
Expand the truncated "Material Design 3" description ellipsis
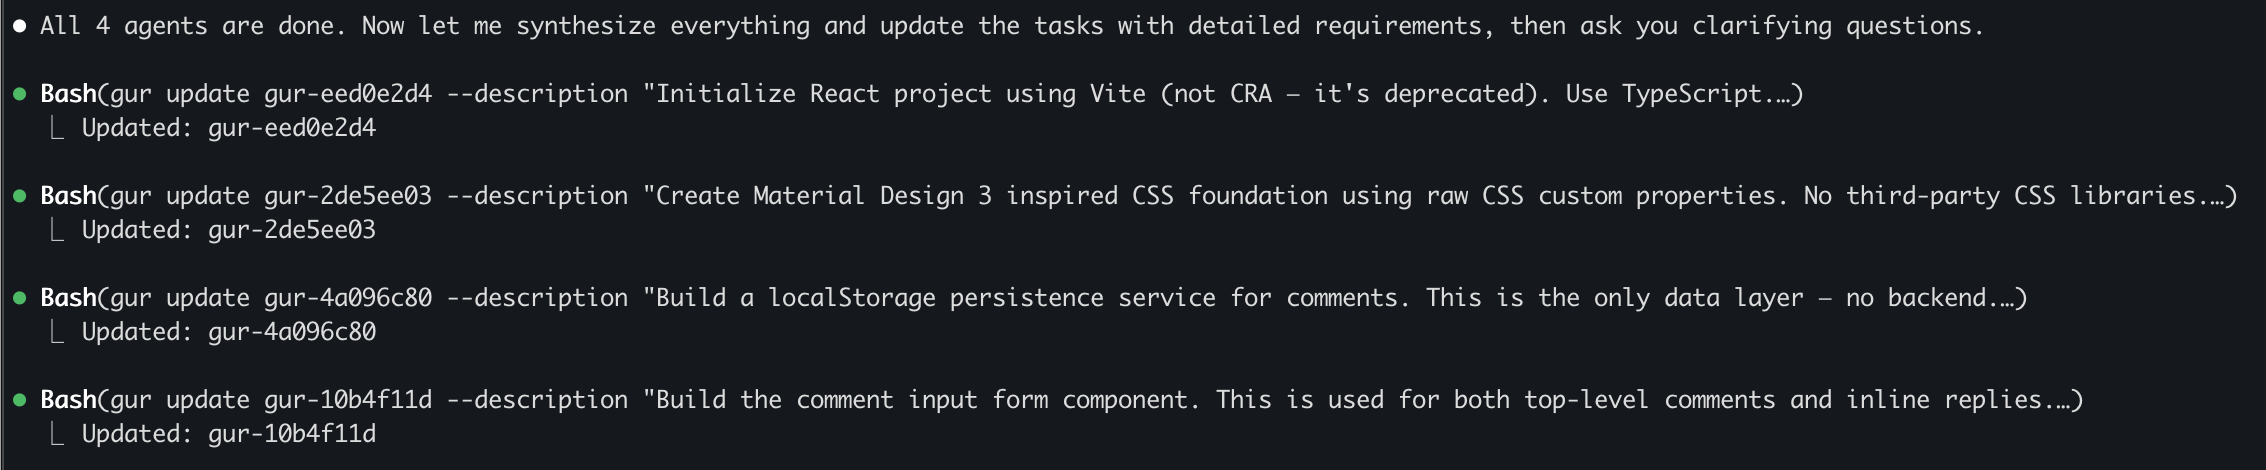[x=2215, y=197]
